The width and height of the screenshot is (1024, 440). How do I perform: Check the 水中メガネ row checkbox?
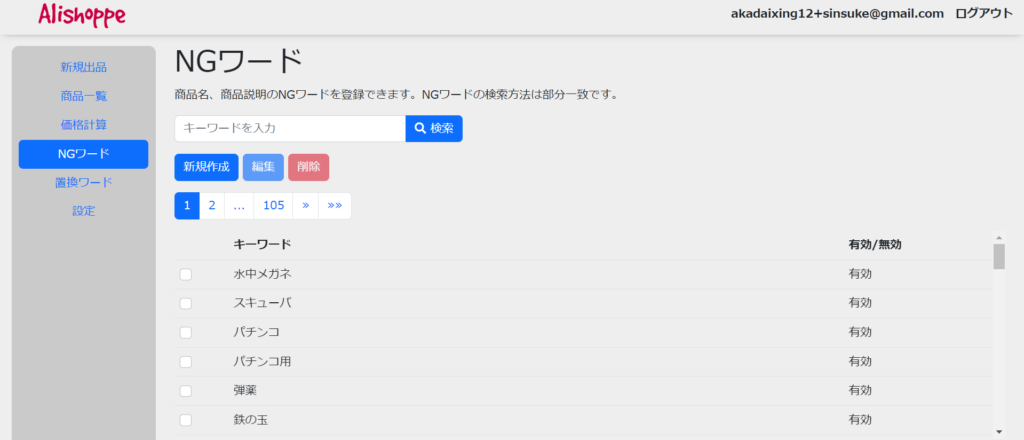(x=185, y=274)
